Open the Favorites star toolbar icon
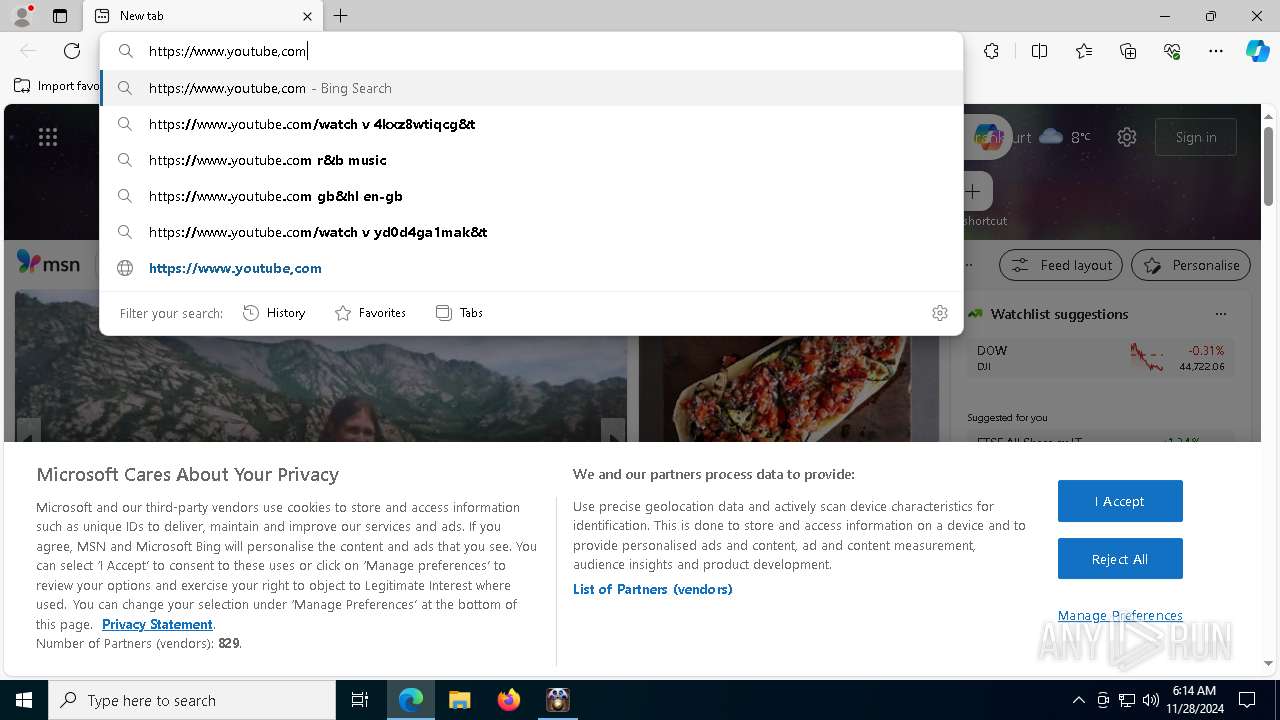 1084,51
